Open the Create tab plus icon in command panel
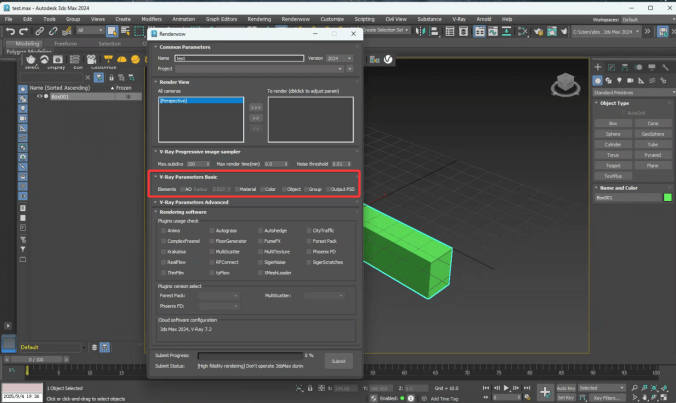 pos(598,66)
